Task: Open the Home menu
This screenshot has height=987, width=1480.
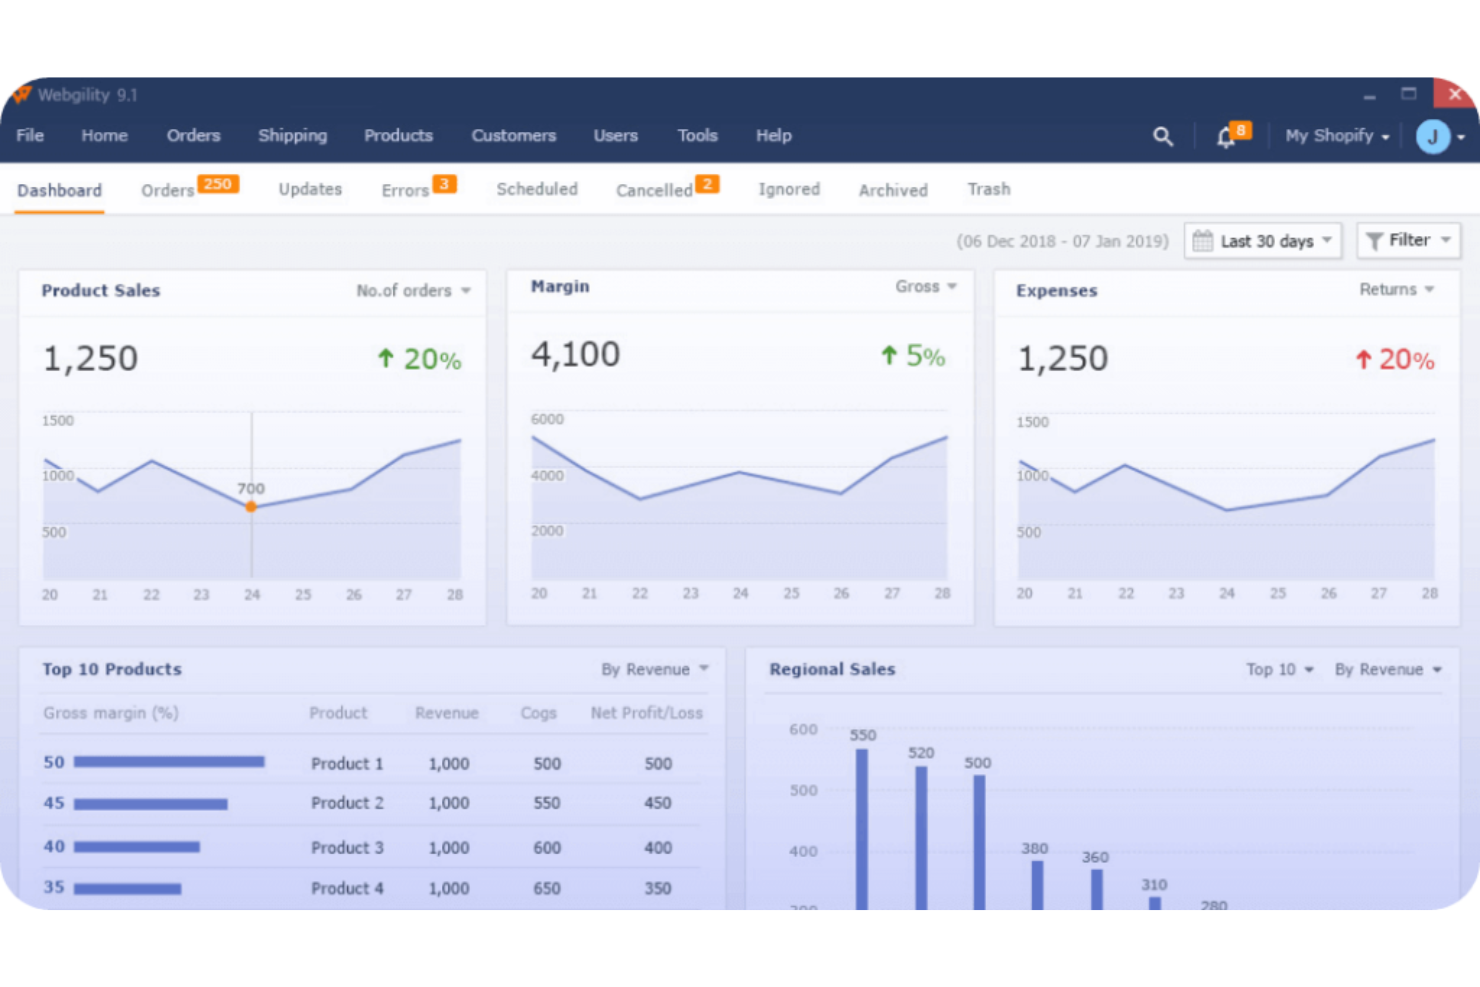Action: tap(105, 135)
